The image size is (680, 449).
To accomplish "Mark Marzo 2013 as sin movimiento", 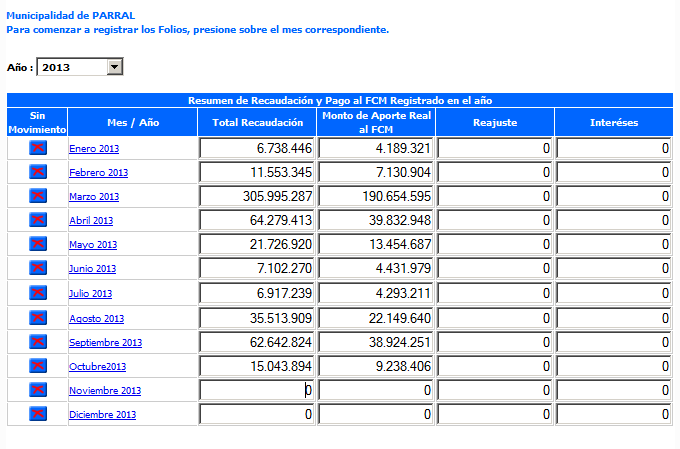I will tap(38, 196).
